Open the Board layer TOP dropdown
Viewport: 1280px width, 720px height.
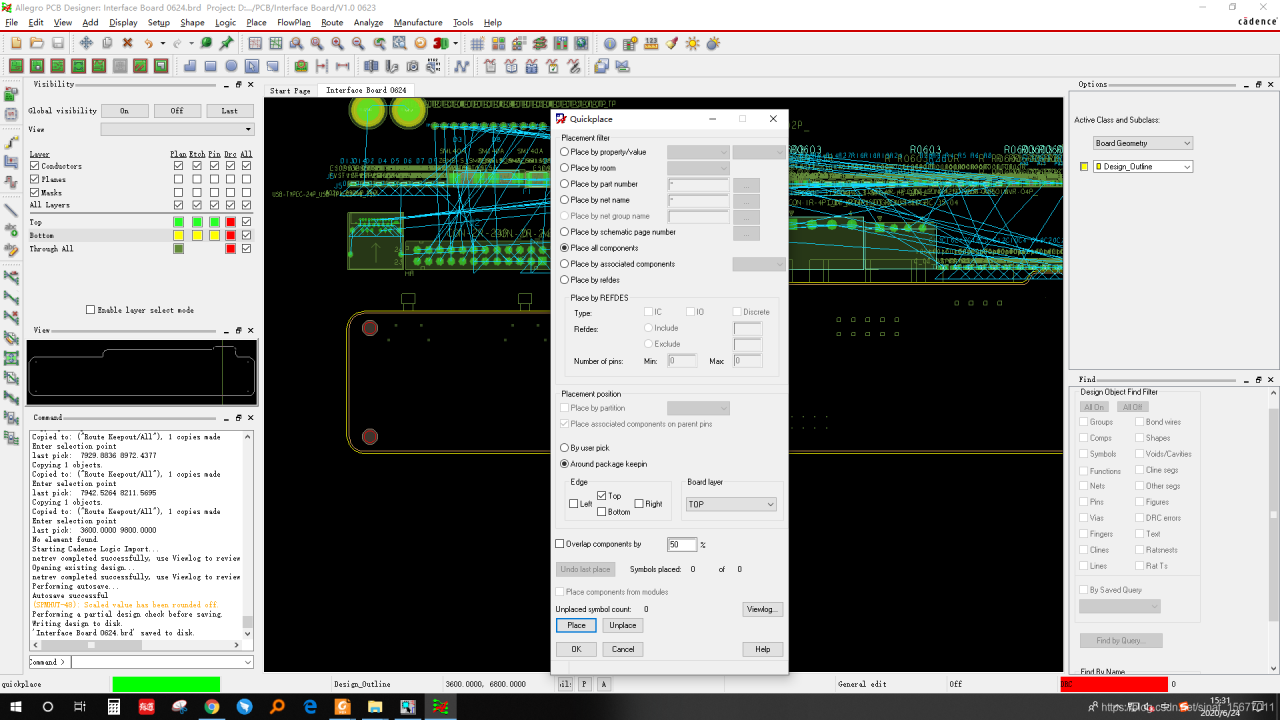pos(731,505)
